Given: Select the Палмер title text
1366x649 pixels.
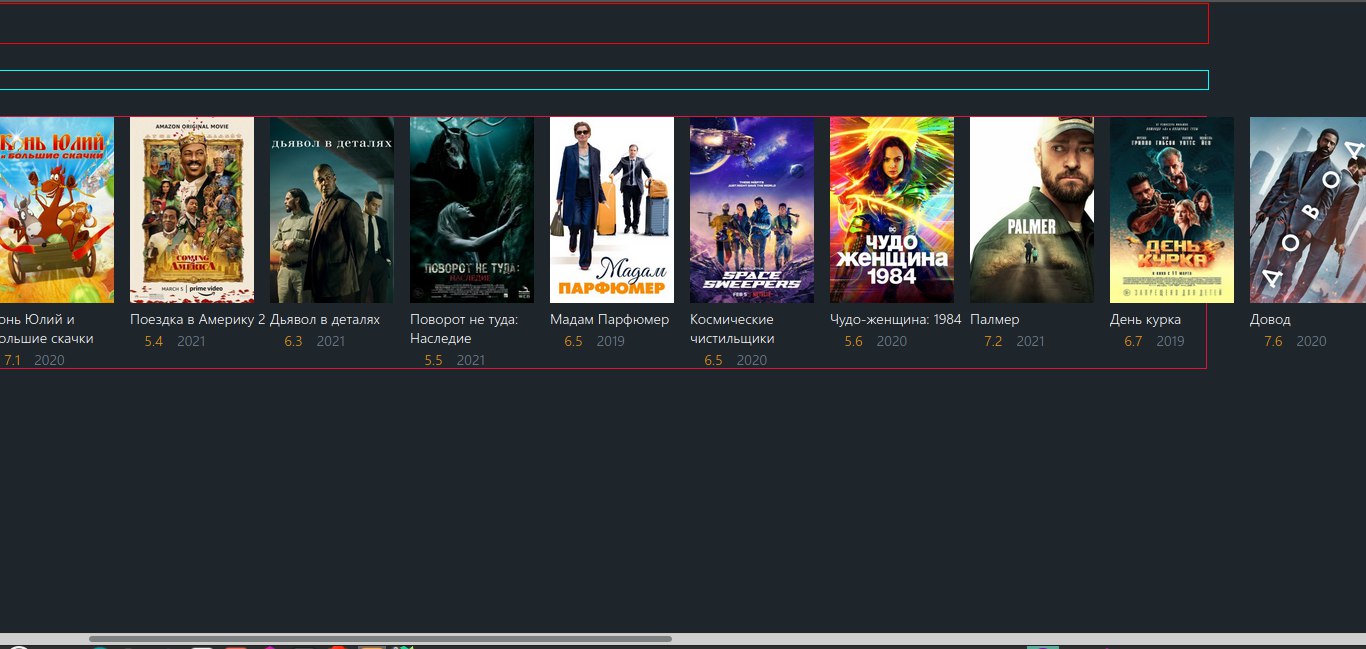Looking at the screenshot, I should tap(995, 320).
